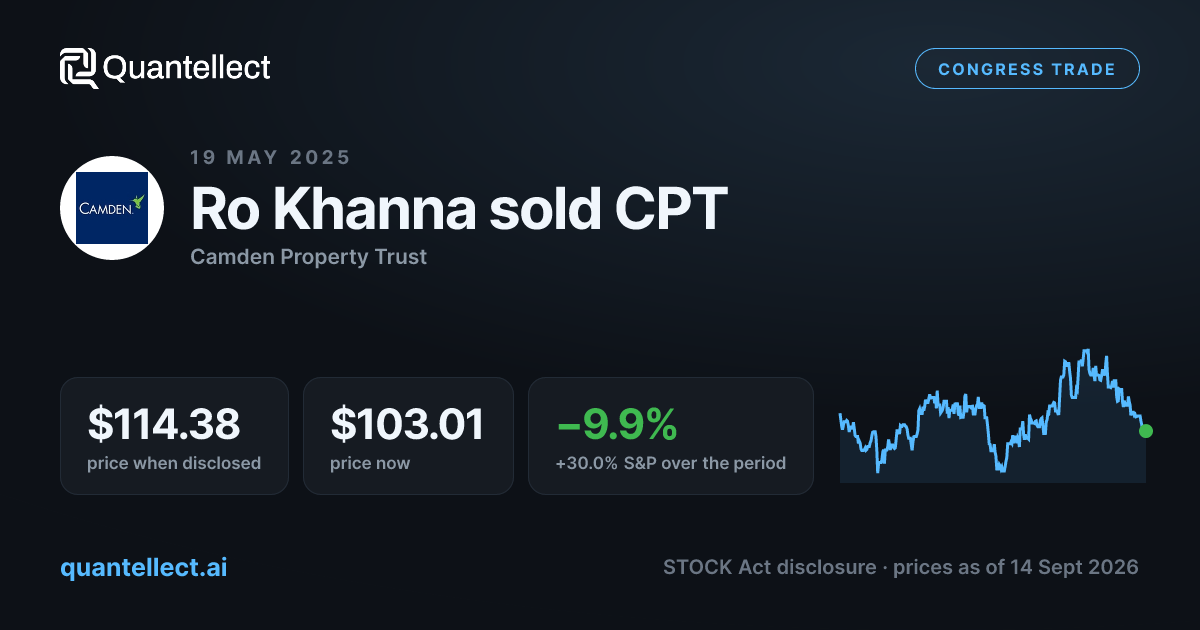Click the +30.0% S&P comparison text

671,463
